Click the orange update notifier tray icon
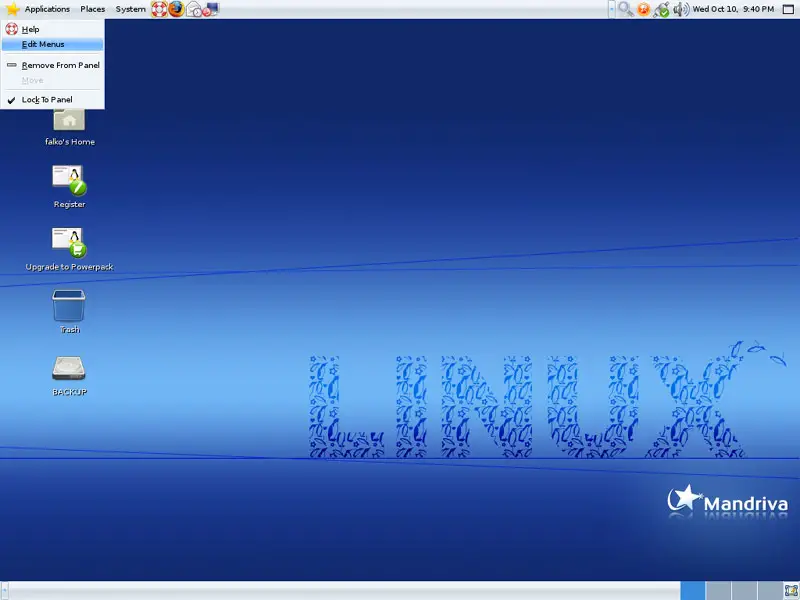 tap(644, 9)
